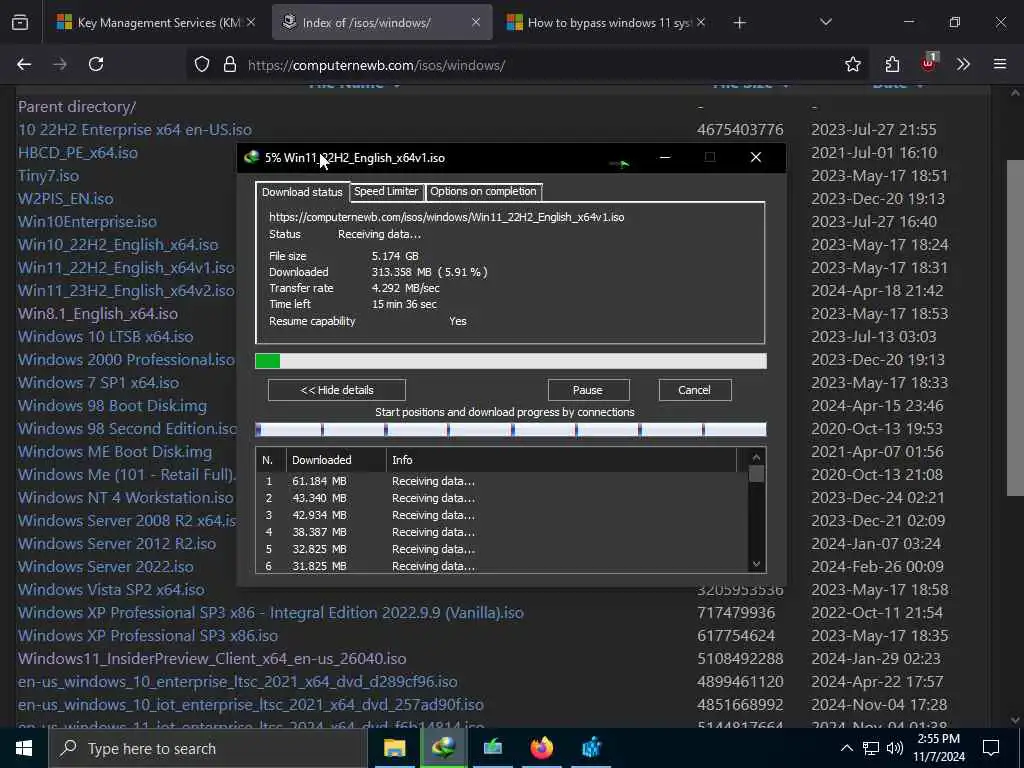Open the network tray icon
Image resolution: width=1024 pixels, height=768 pixels.
[x=871, y=748]
